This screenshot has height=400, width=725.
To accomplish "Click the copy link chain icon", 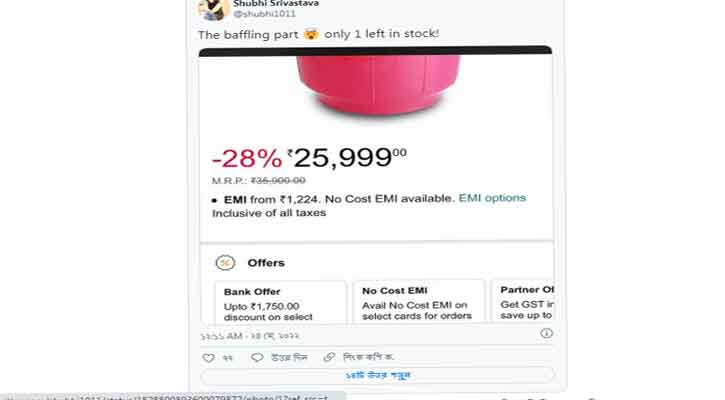I will 329,357.
